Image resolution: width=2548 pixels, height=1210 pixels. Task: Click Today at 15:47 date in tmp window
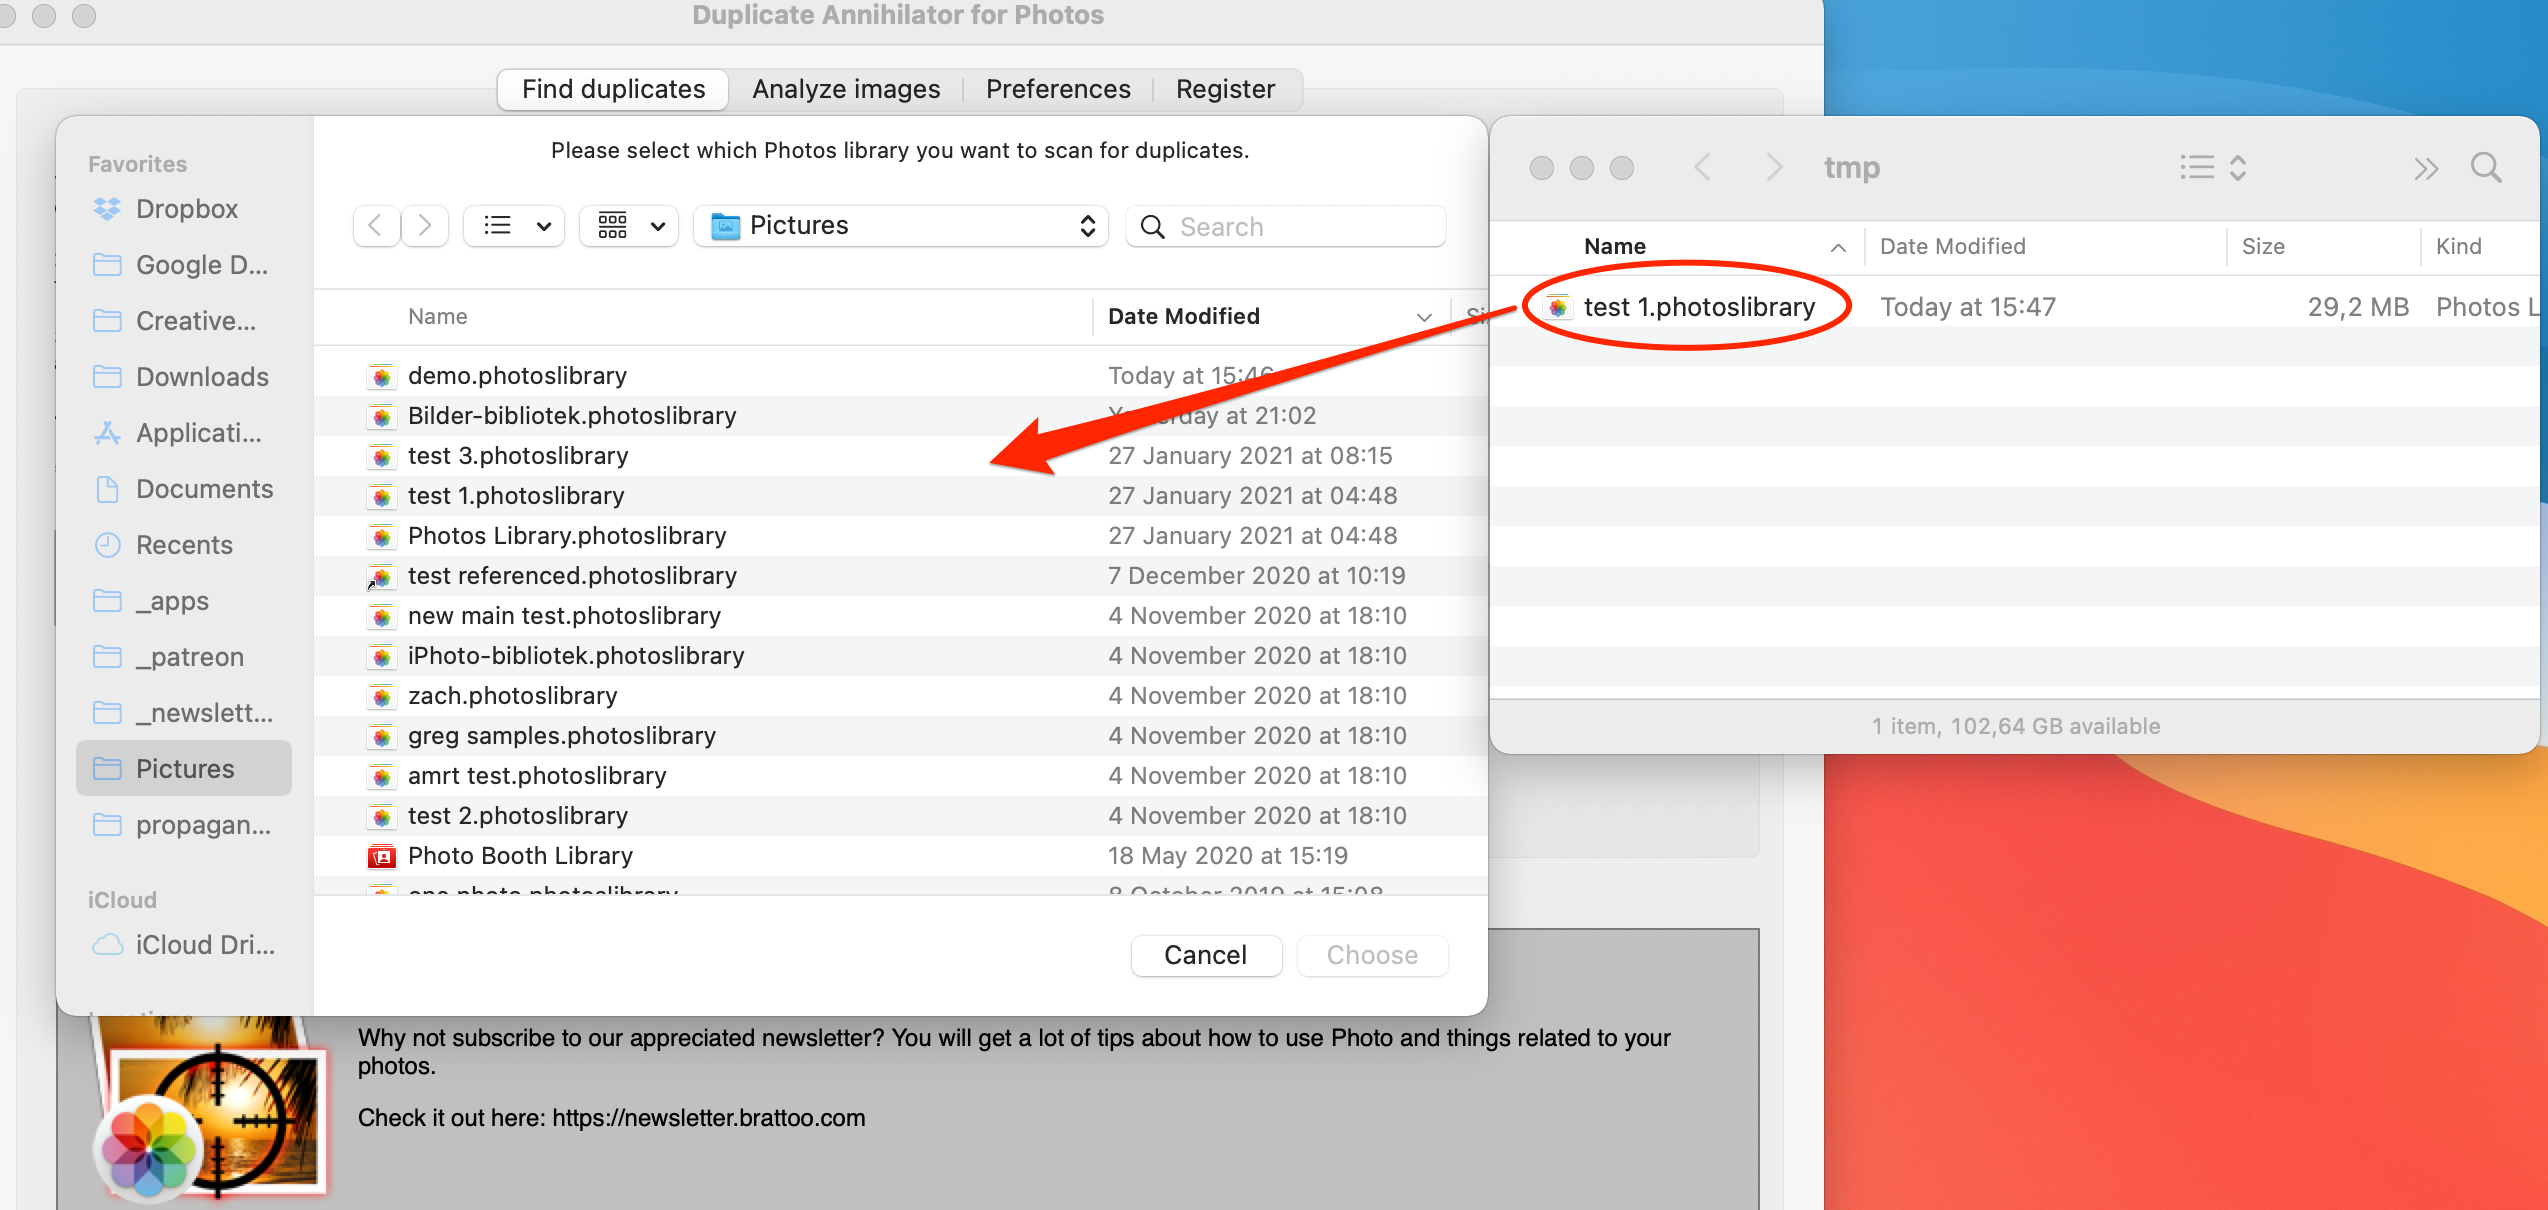click(x=1968, y=307)
